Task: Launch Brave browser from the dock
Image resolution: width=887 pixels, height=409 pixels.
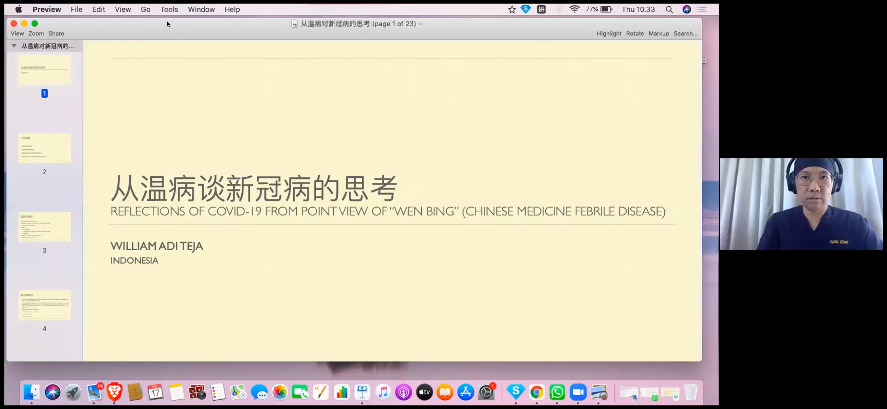Action: (114, 392)
